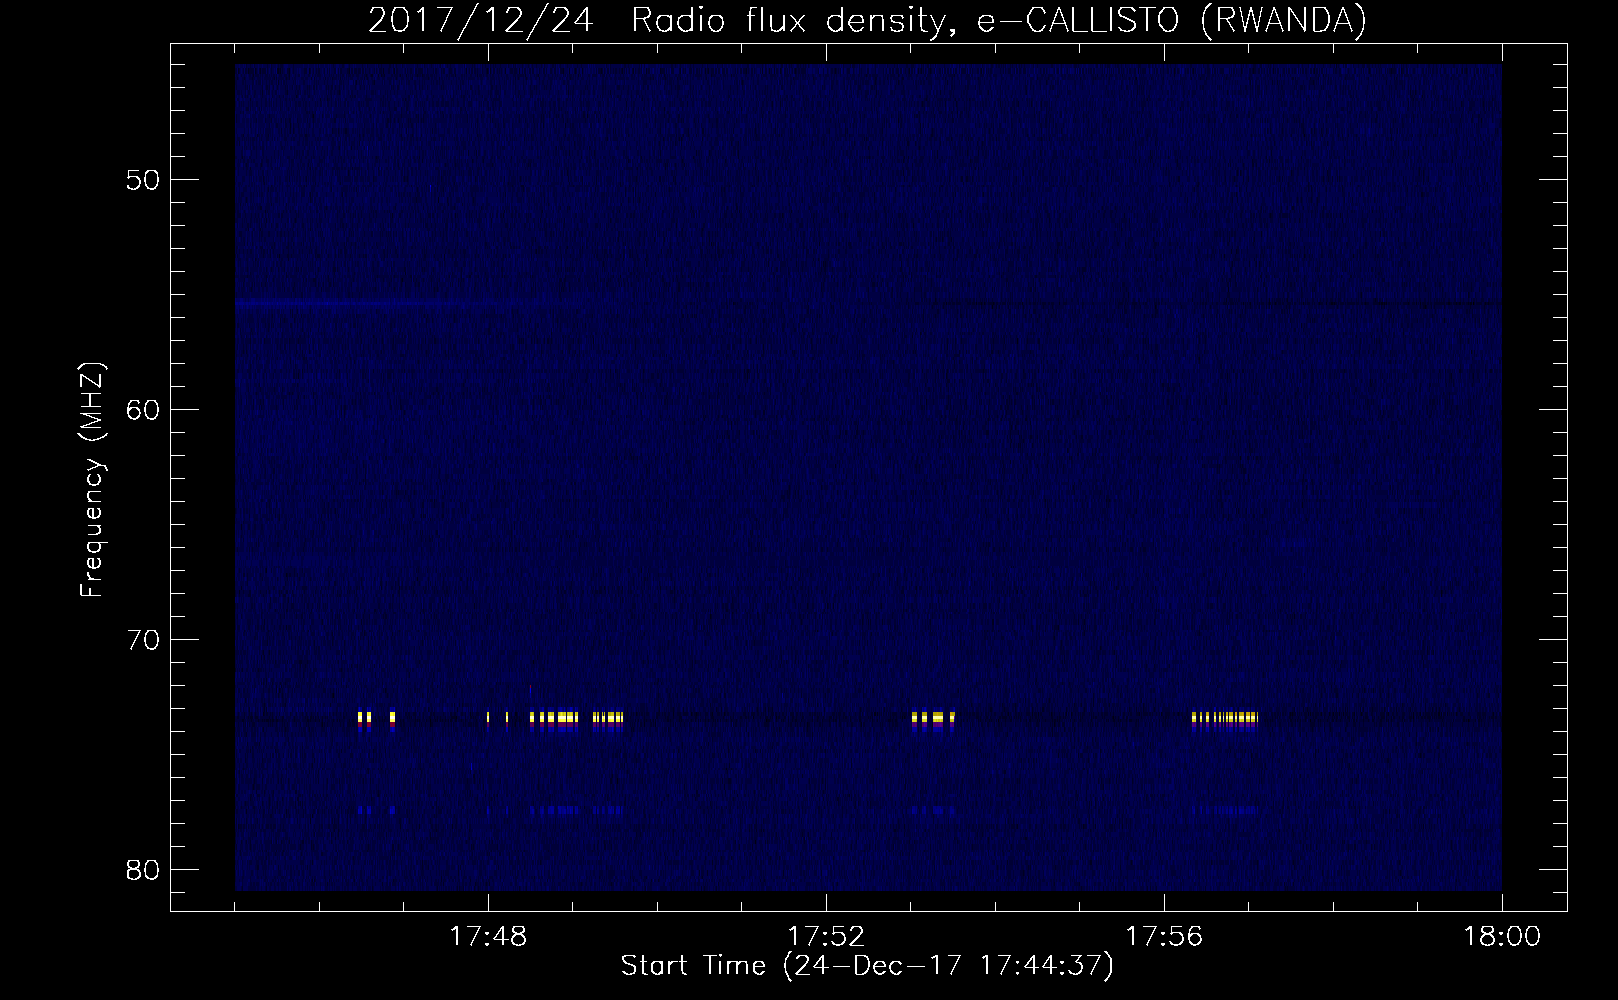This screenshot has width=1618, height=1000.
Task: Click the x-axis time label '18:00'
Action: pyautogui.click(x=1502, y=937)
